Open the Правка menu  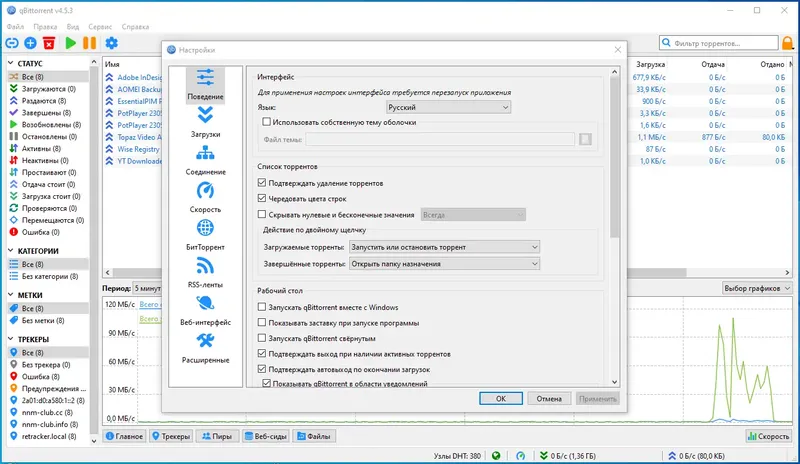point(45,27)
